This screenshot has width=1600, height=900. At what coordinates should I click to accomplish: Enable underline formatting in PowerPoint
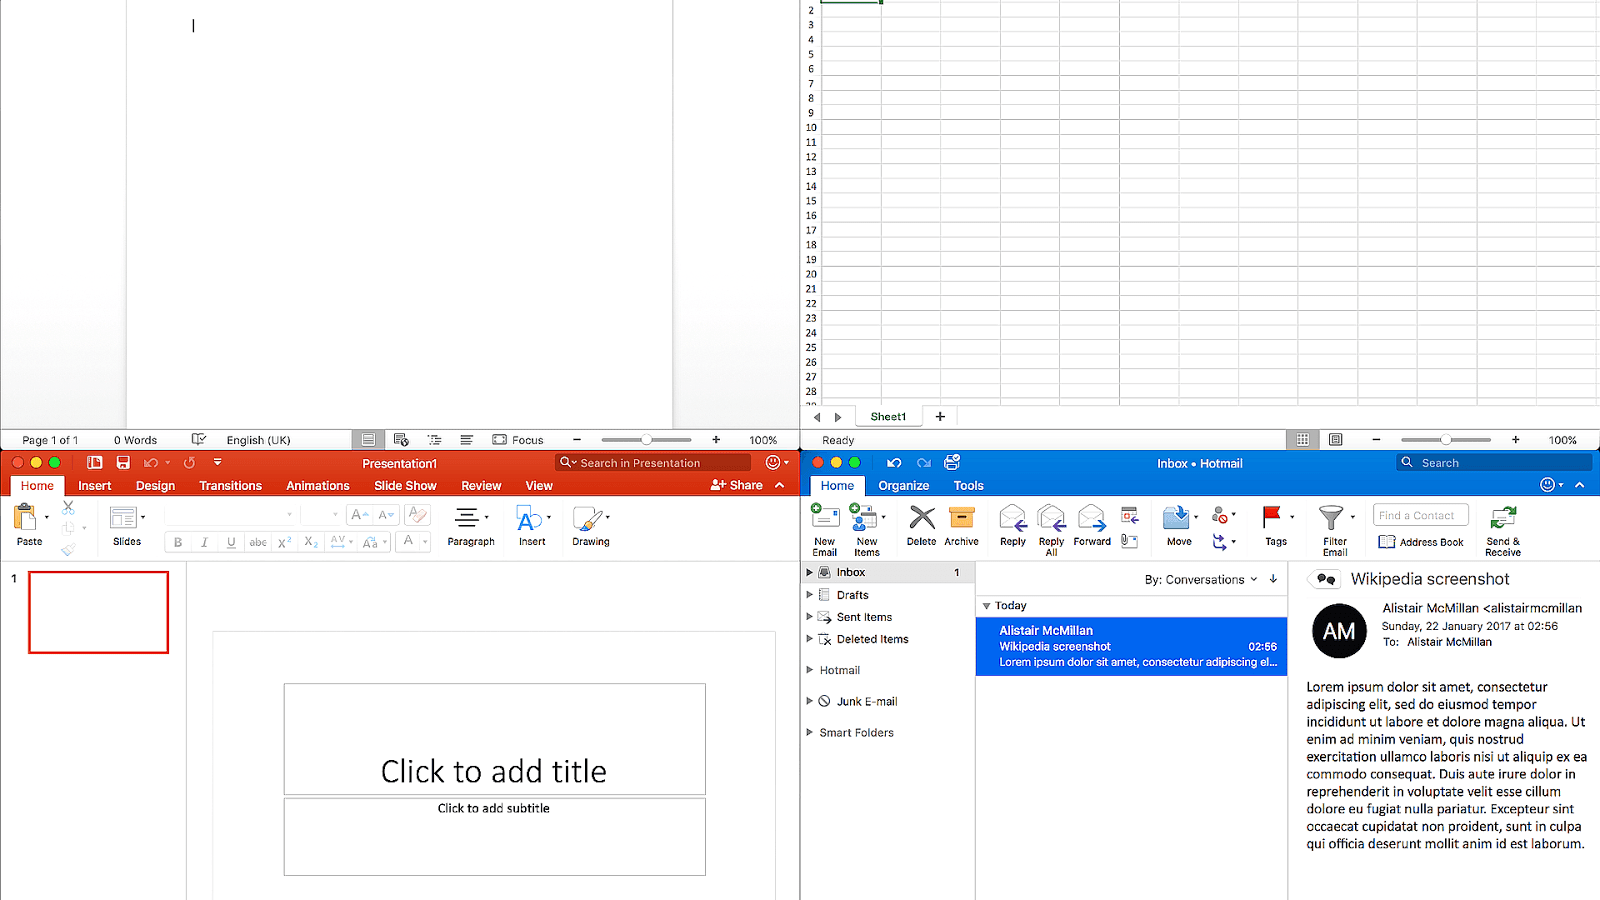pyautogui.click(x=231, y=541)
